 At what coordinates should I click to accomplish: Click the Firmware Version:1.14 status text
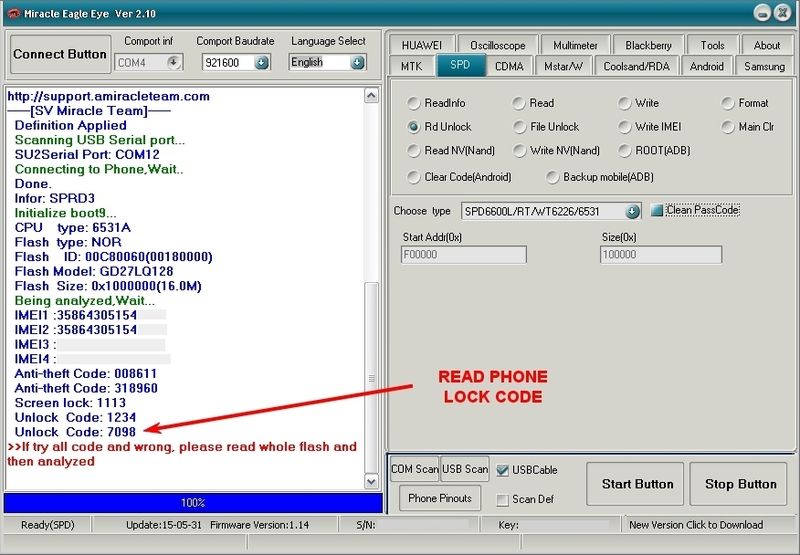point(259,524)
